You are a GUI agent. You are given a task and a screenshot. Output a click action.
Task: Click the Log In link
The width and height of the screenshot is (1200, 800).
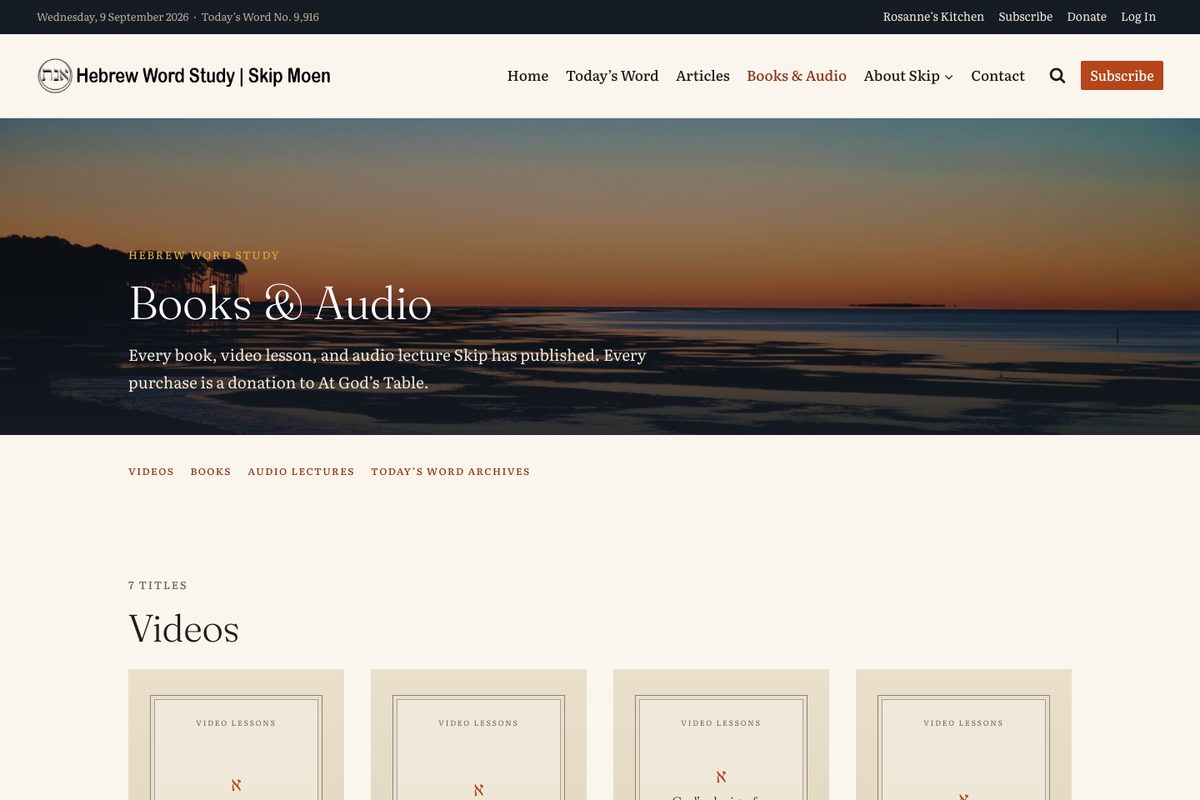tap(1138, 17)
